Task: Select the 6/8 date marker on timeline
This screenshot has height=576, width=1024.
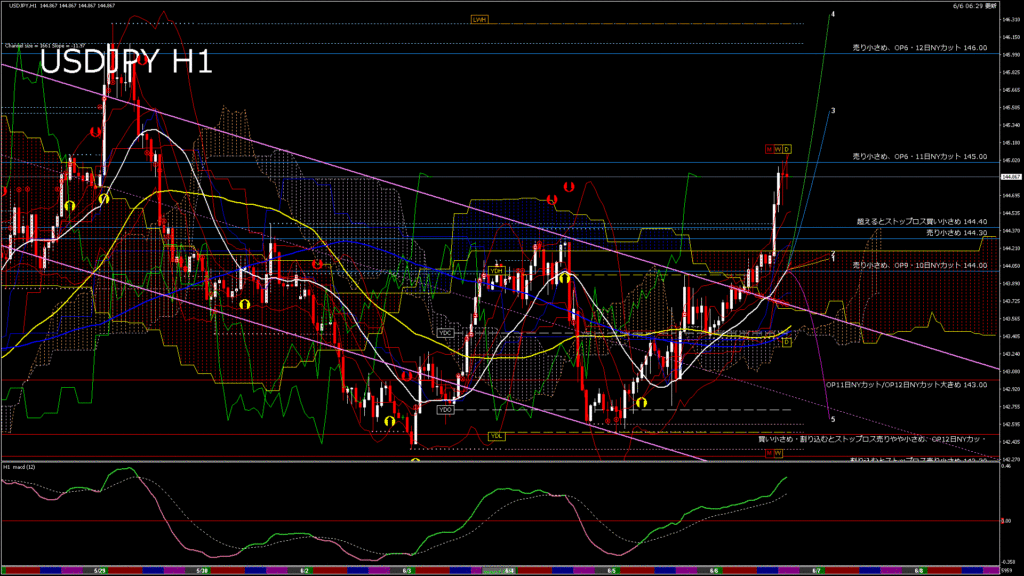Action: point(919,571)
